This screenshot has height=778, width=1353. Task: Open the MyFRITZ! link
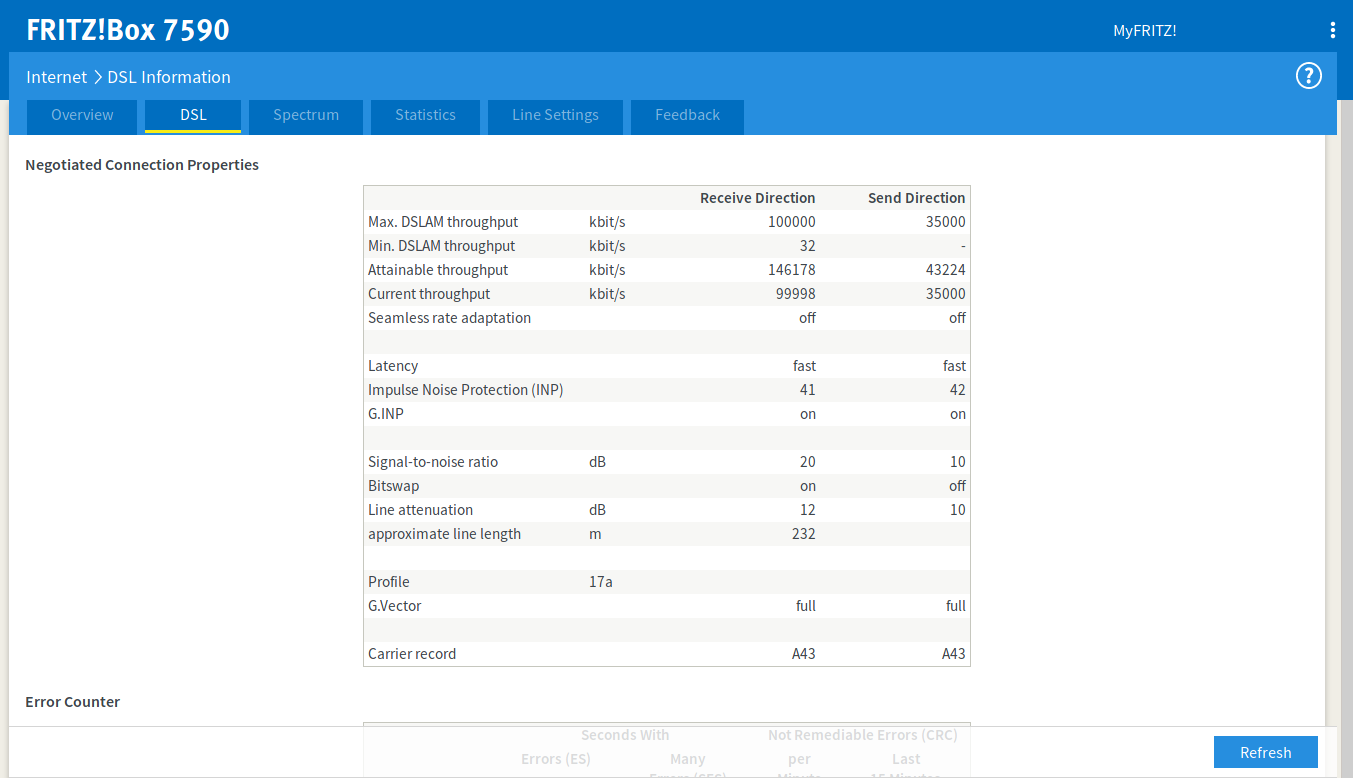click(x=1144, y=31)
